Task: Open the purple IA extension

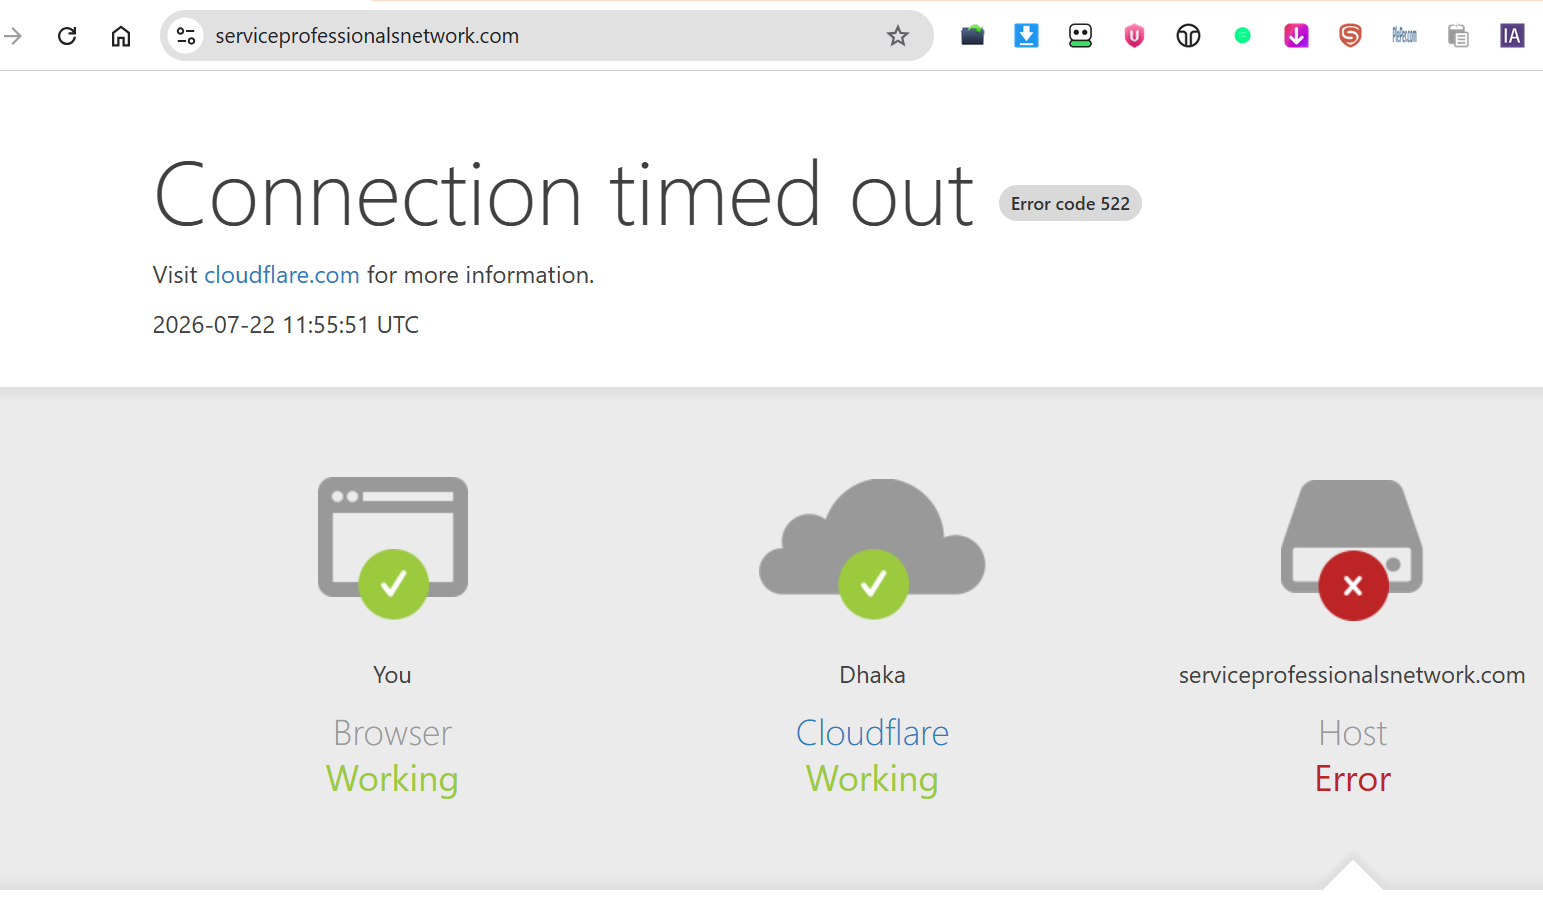Action: point(1513,36)
